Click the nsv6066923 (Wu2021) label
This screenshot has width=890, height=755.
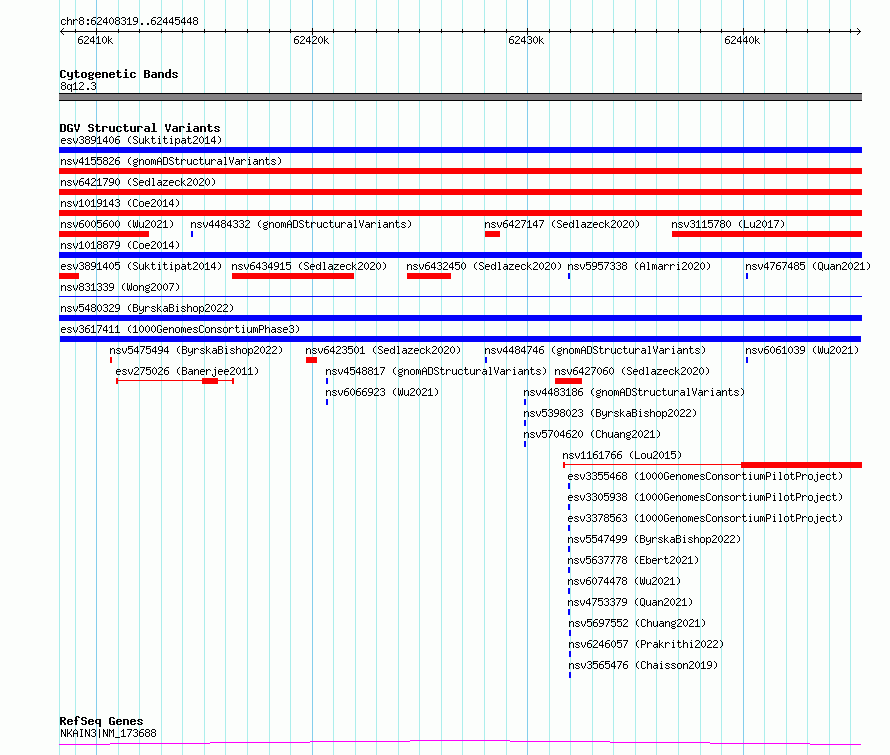[x=382, y=392]
